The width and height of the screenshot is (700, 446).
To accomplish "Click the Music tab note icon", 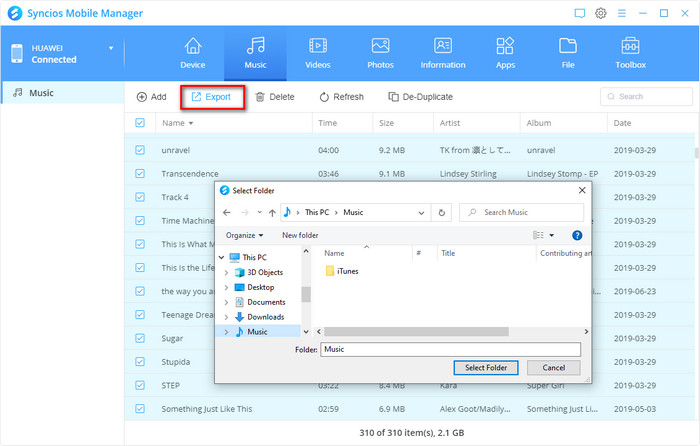I will tap(255, 46).
